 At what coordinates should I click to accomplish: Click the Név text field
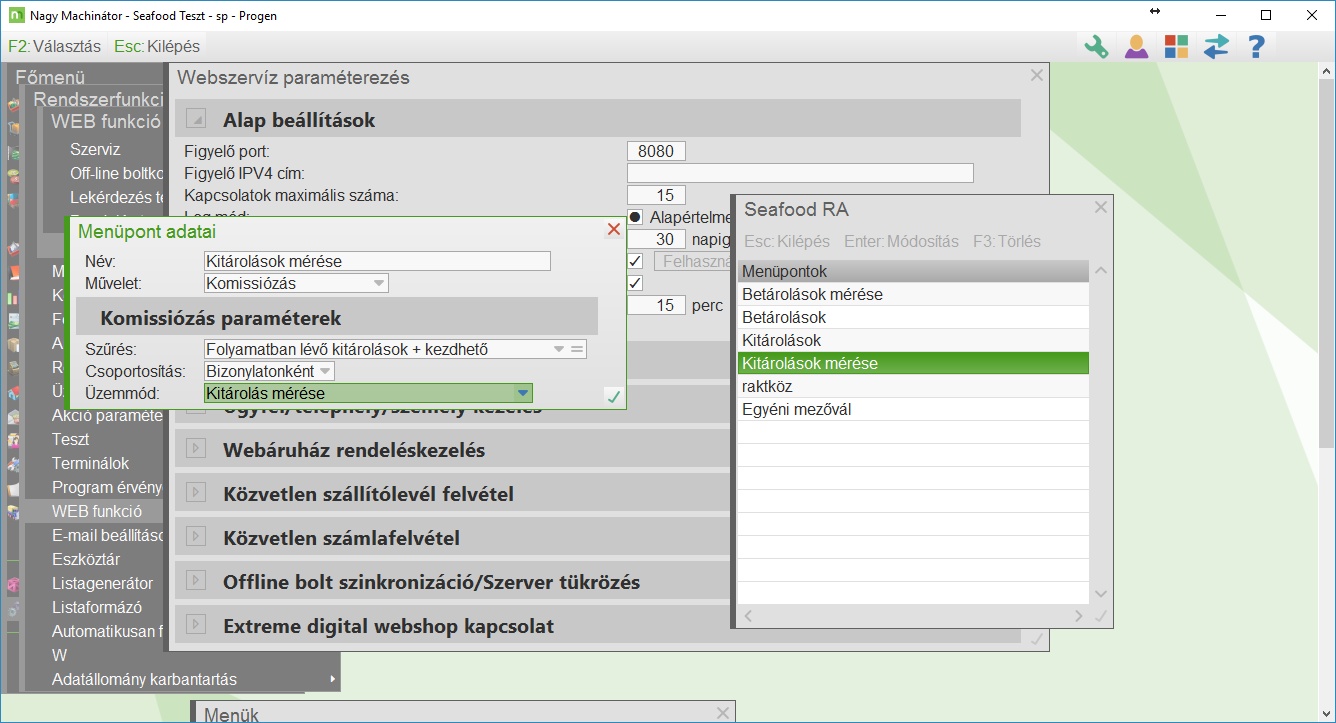(377, 261)
